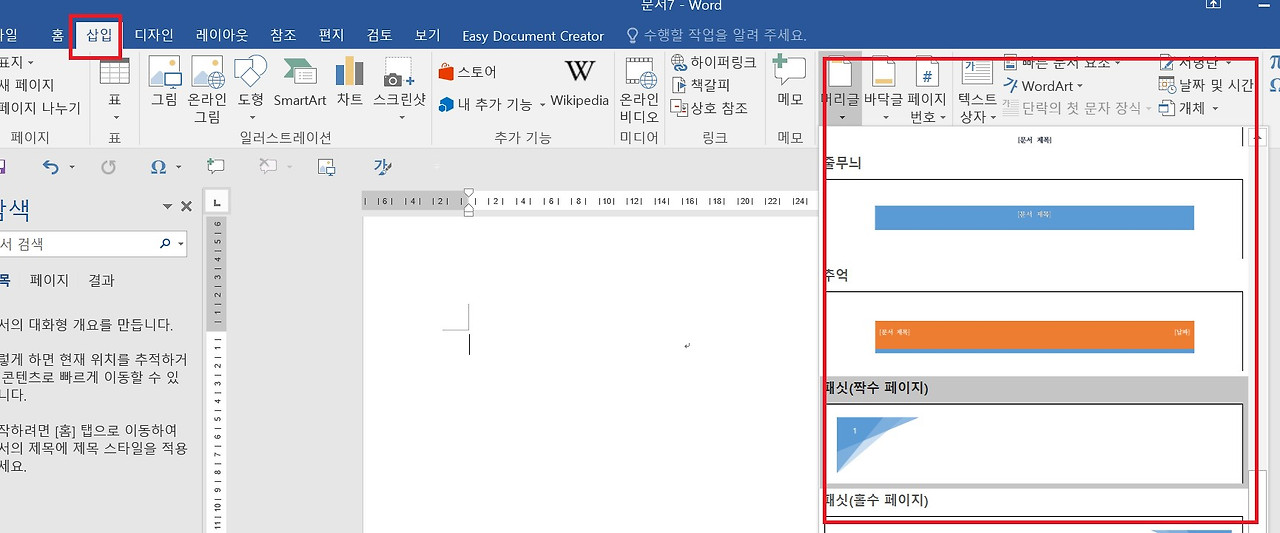Insert a SmartArt graphic
1280x533 pixels.
click(x=300, y=82)
